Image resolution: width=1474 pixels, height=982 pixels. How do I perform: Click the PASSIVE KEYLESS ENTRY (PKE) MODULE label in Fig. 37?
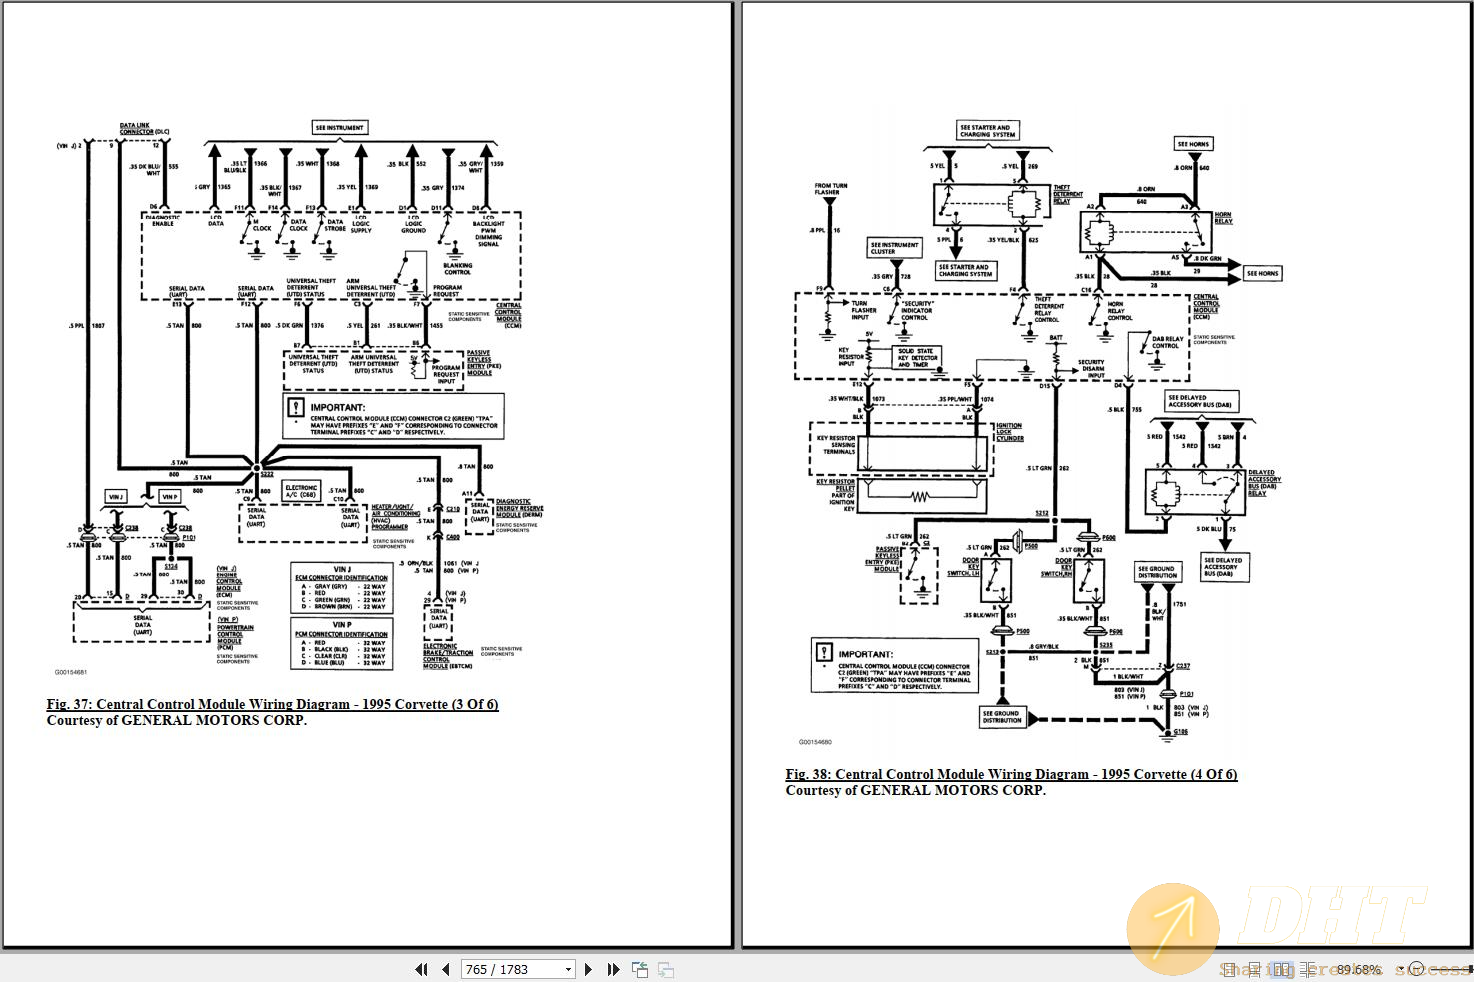pos(484,363)
